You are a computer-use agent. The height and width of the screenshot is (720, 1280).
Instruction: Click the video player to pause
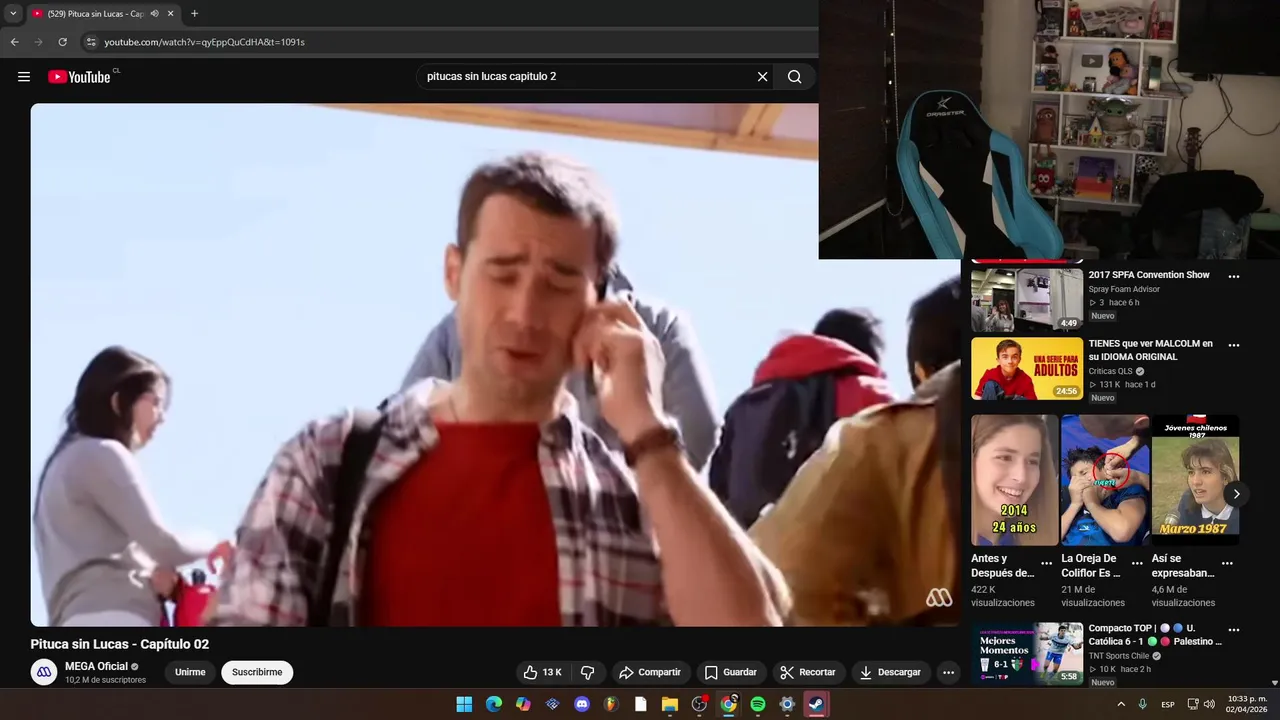click(x=495, y=365)
